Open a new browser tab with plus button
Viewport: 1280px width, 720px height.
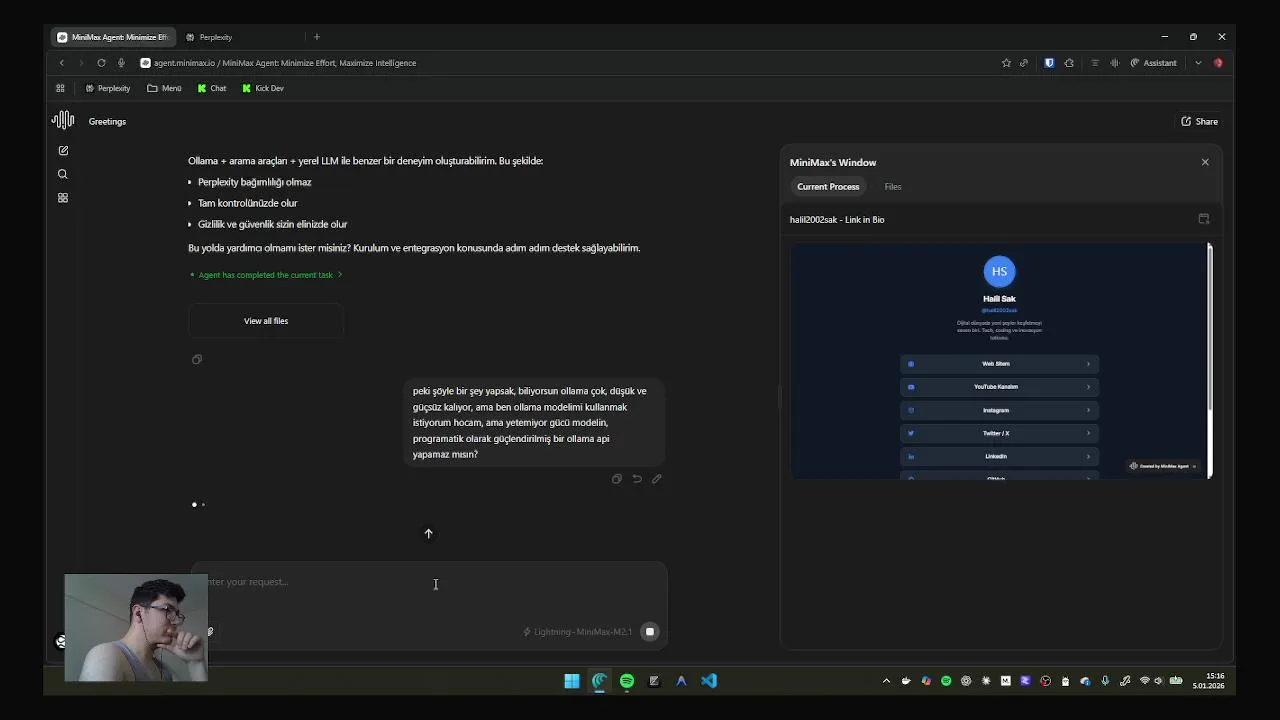point(317,37)
